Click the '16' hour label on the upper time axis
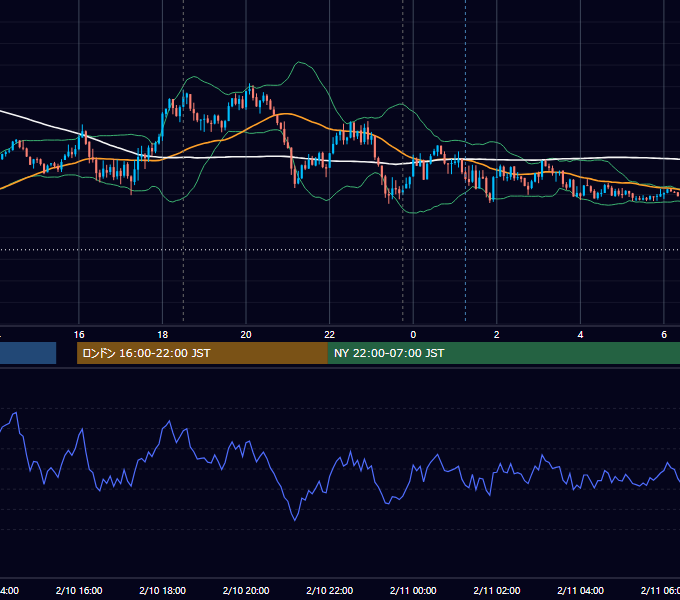Image resolution: width=680 pixels, height=600 pixels. [79, 335]
